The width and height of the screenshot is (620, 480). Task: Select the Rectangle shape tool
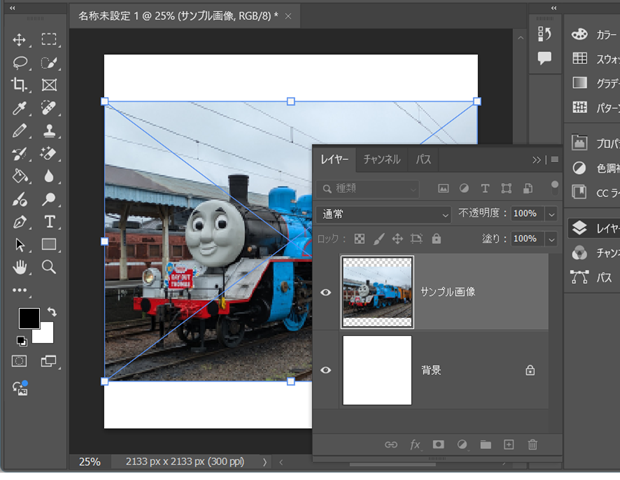pos(49,244)
